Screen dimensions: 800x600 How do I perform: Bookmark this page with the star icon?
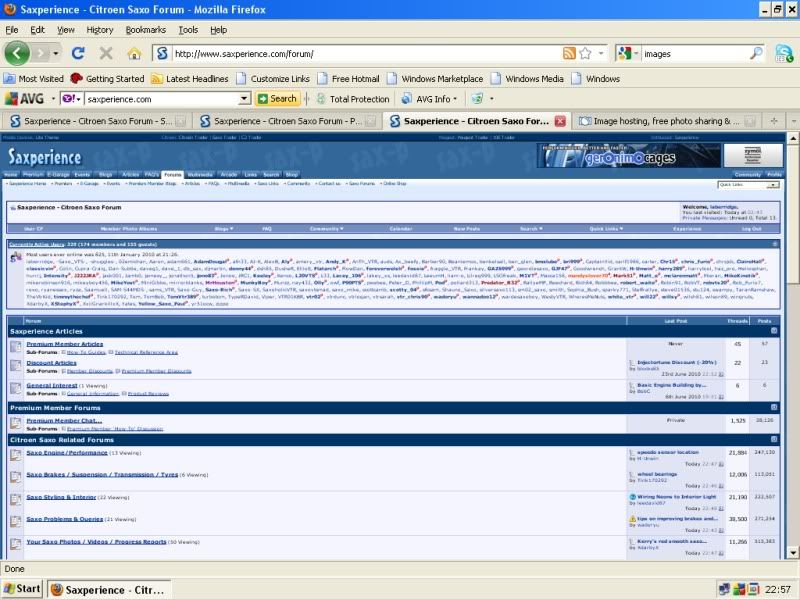click(585, 53)
